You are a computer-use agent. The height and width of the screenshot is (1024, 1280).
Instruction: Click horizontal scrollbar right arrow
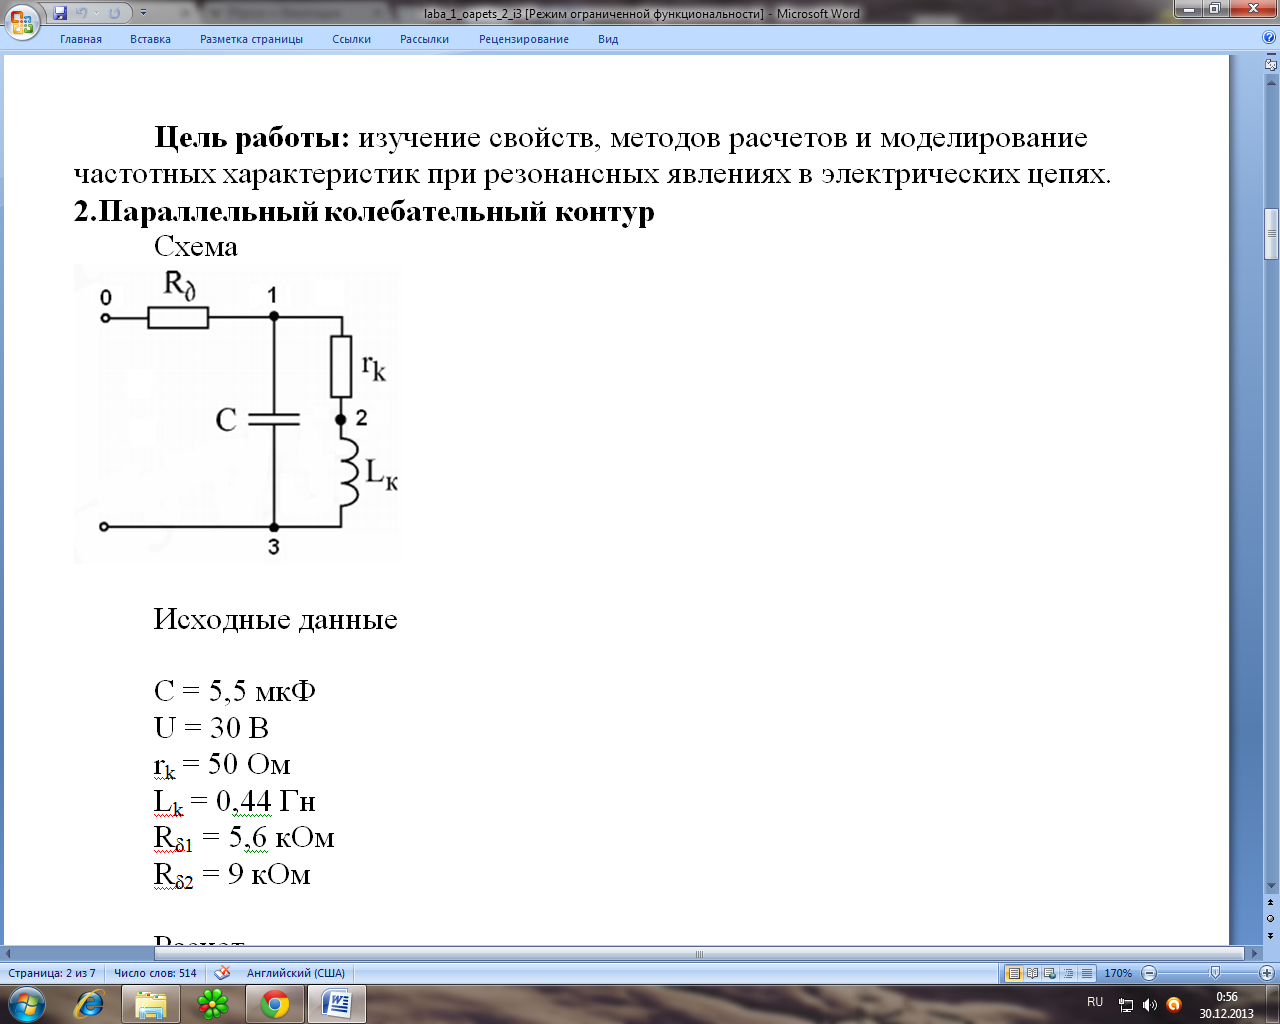tap(1254, 954)
